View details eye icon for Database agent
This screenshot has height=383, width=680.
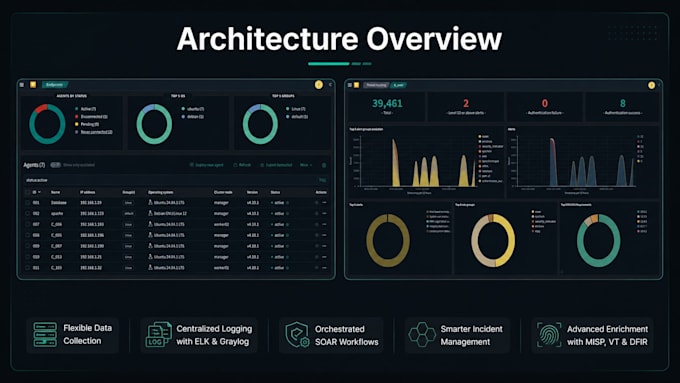pyautogui.click(x=316, y=203)
